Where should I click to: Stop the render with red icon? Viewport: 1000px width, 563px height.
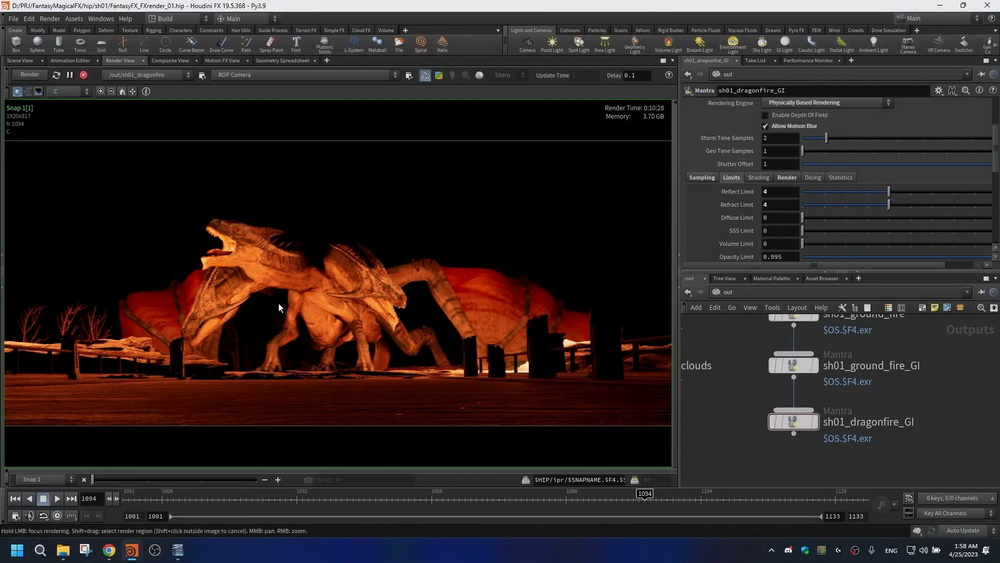(83, 75)
